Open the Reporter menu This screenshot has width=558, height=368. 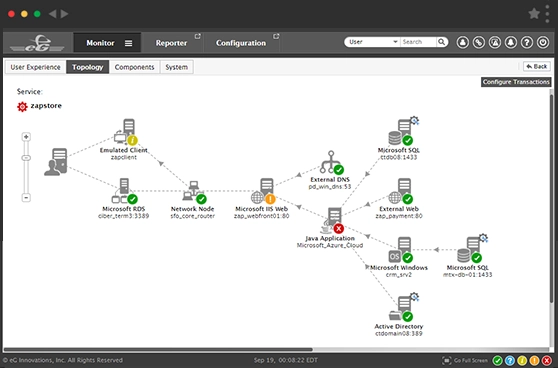pyautogui.click(x=171, y=43)
